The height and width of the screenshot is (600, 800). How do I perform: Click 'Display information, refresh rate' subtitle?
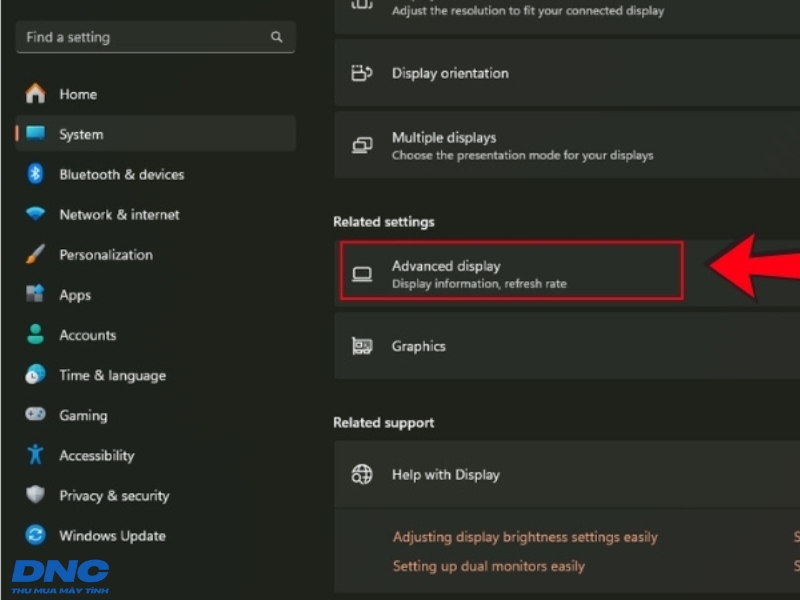click(479, 284)
